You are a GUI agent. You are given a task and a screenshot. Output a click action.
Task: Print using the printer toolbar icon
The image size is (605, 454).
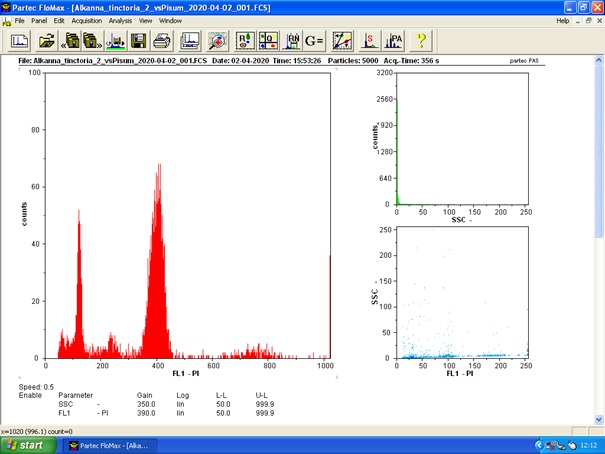tap(161, 41)
